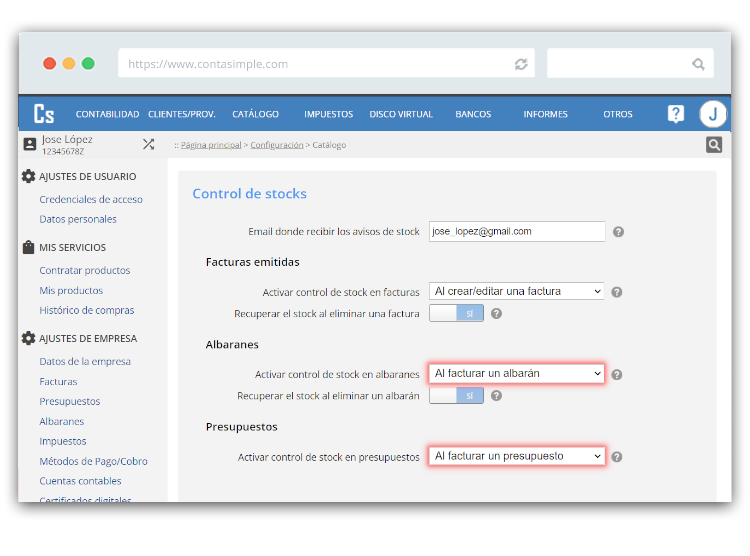Expand the 'Al facturar un albarán' dropdown

click(517, 374)
